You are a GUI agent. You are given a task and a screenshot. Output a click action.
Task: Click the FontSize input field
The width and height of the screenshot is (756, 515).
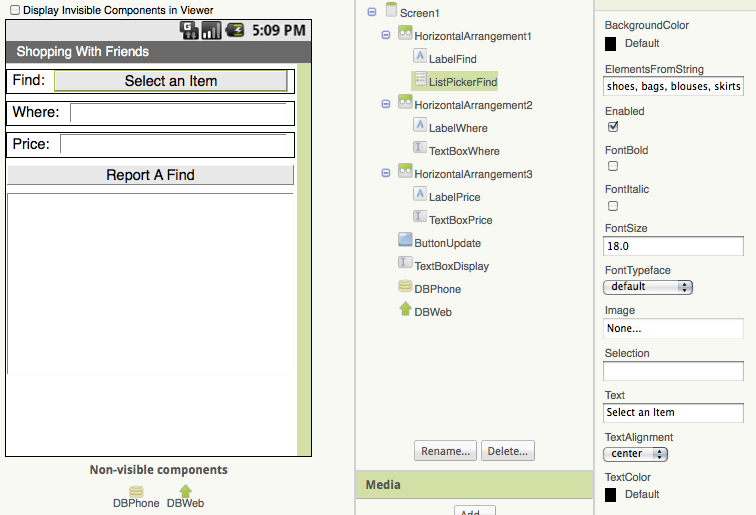673,246
